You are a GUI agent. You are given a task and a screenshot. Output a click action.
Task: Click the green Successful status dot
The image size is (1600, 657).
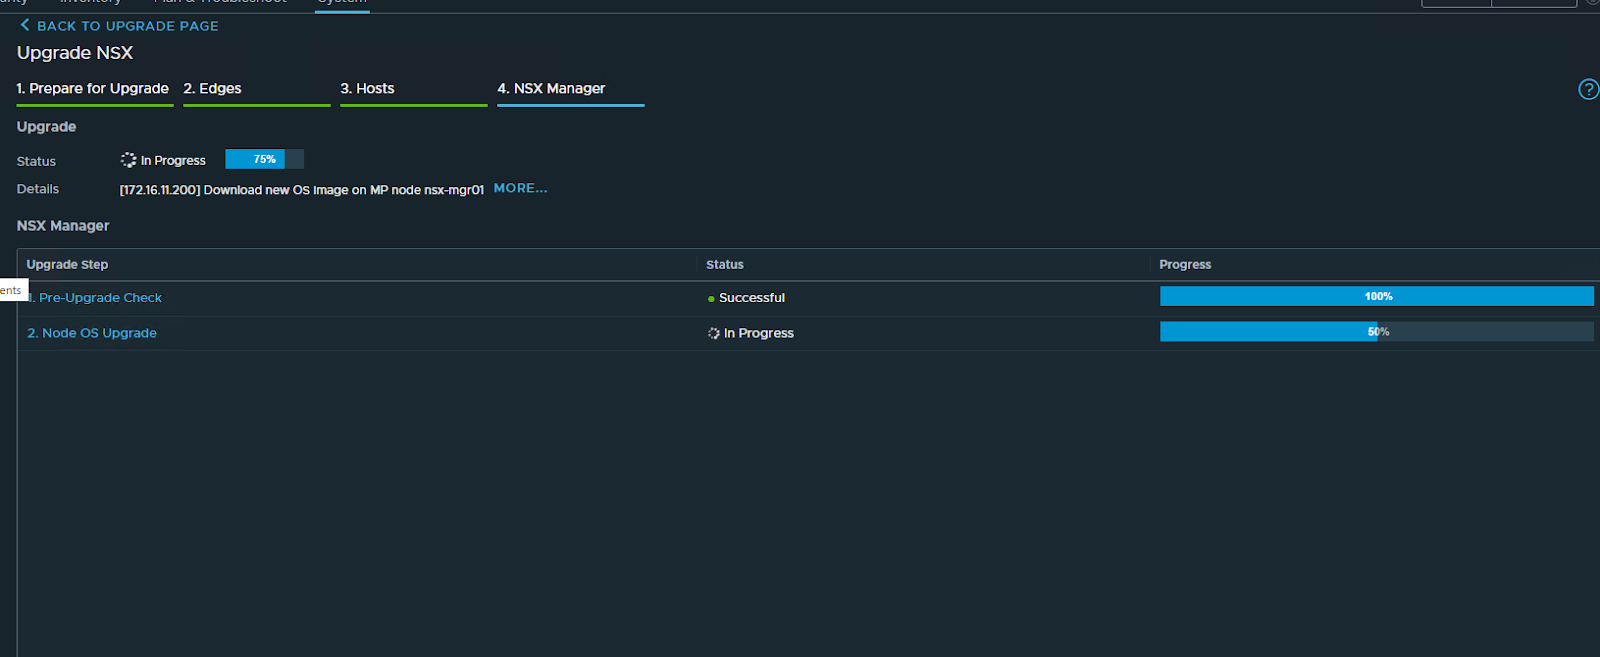[711, 299]
